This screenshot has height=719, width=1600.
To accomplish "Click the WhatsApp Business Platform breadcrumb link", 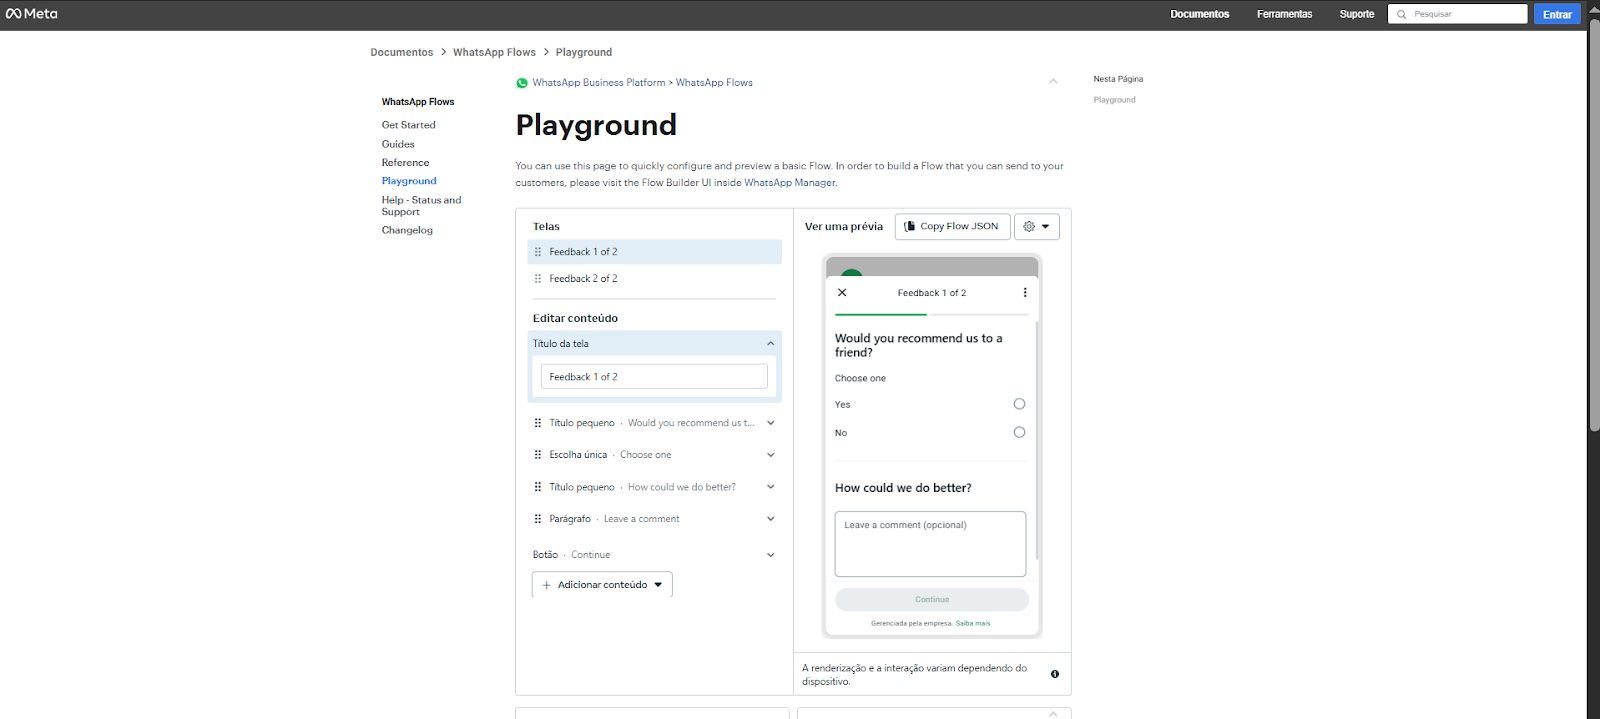I will point(599,83).
